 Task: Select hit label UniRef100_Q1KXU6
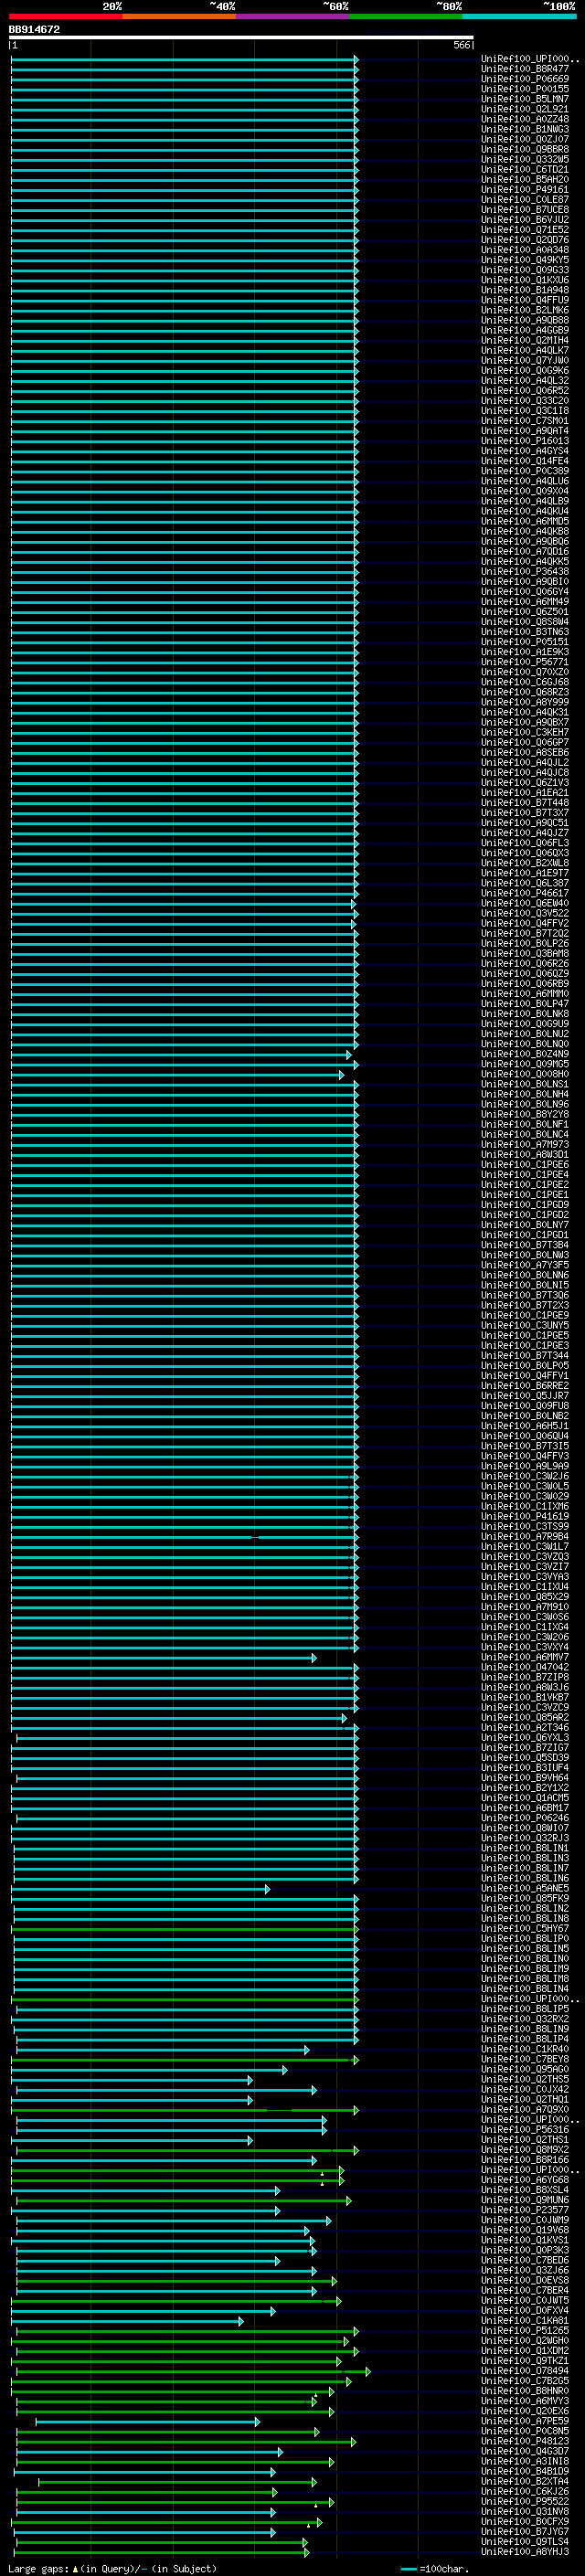[525, 280]
